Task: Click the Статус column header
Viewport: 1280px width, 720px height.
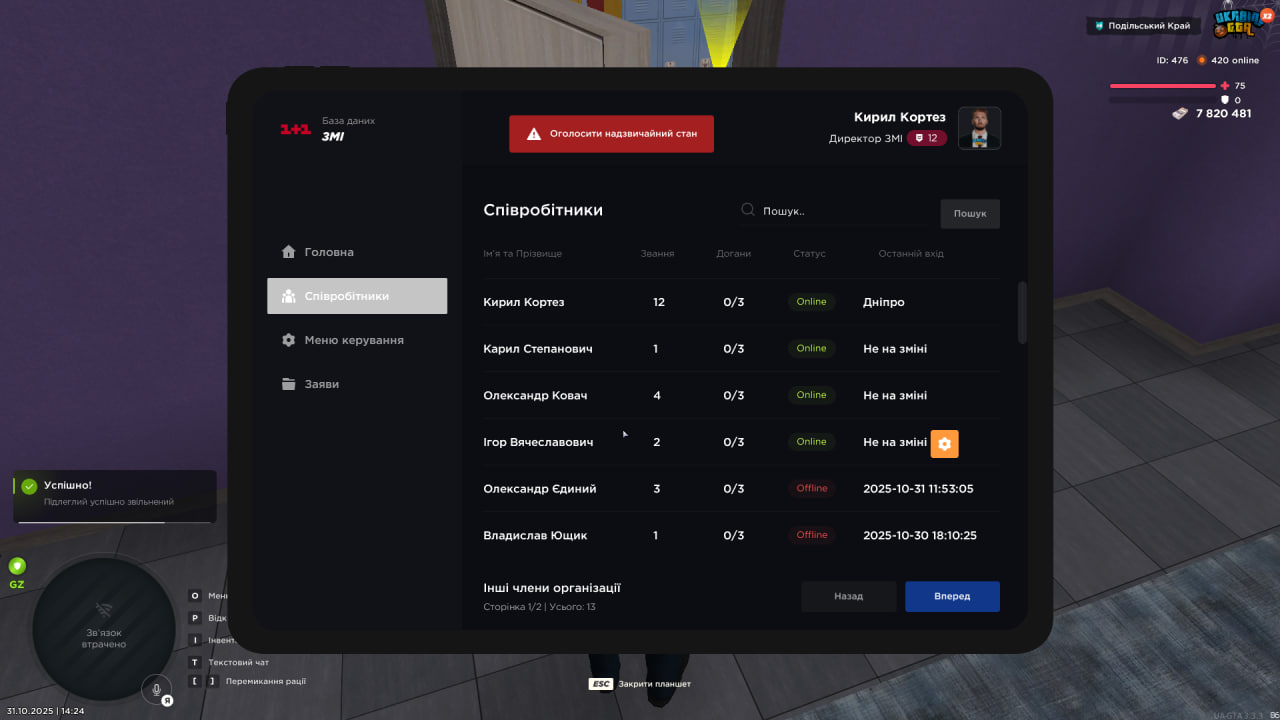Action: point(810,254)
